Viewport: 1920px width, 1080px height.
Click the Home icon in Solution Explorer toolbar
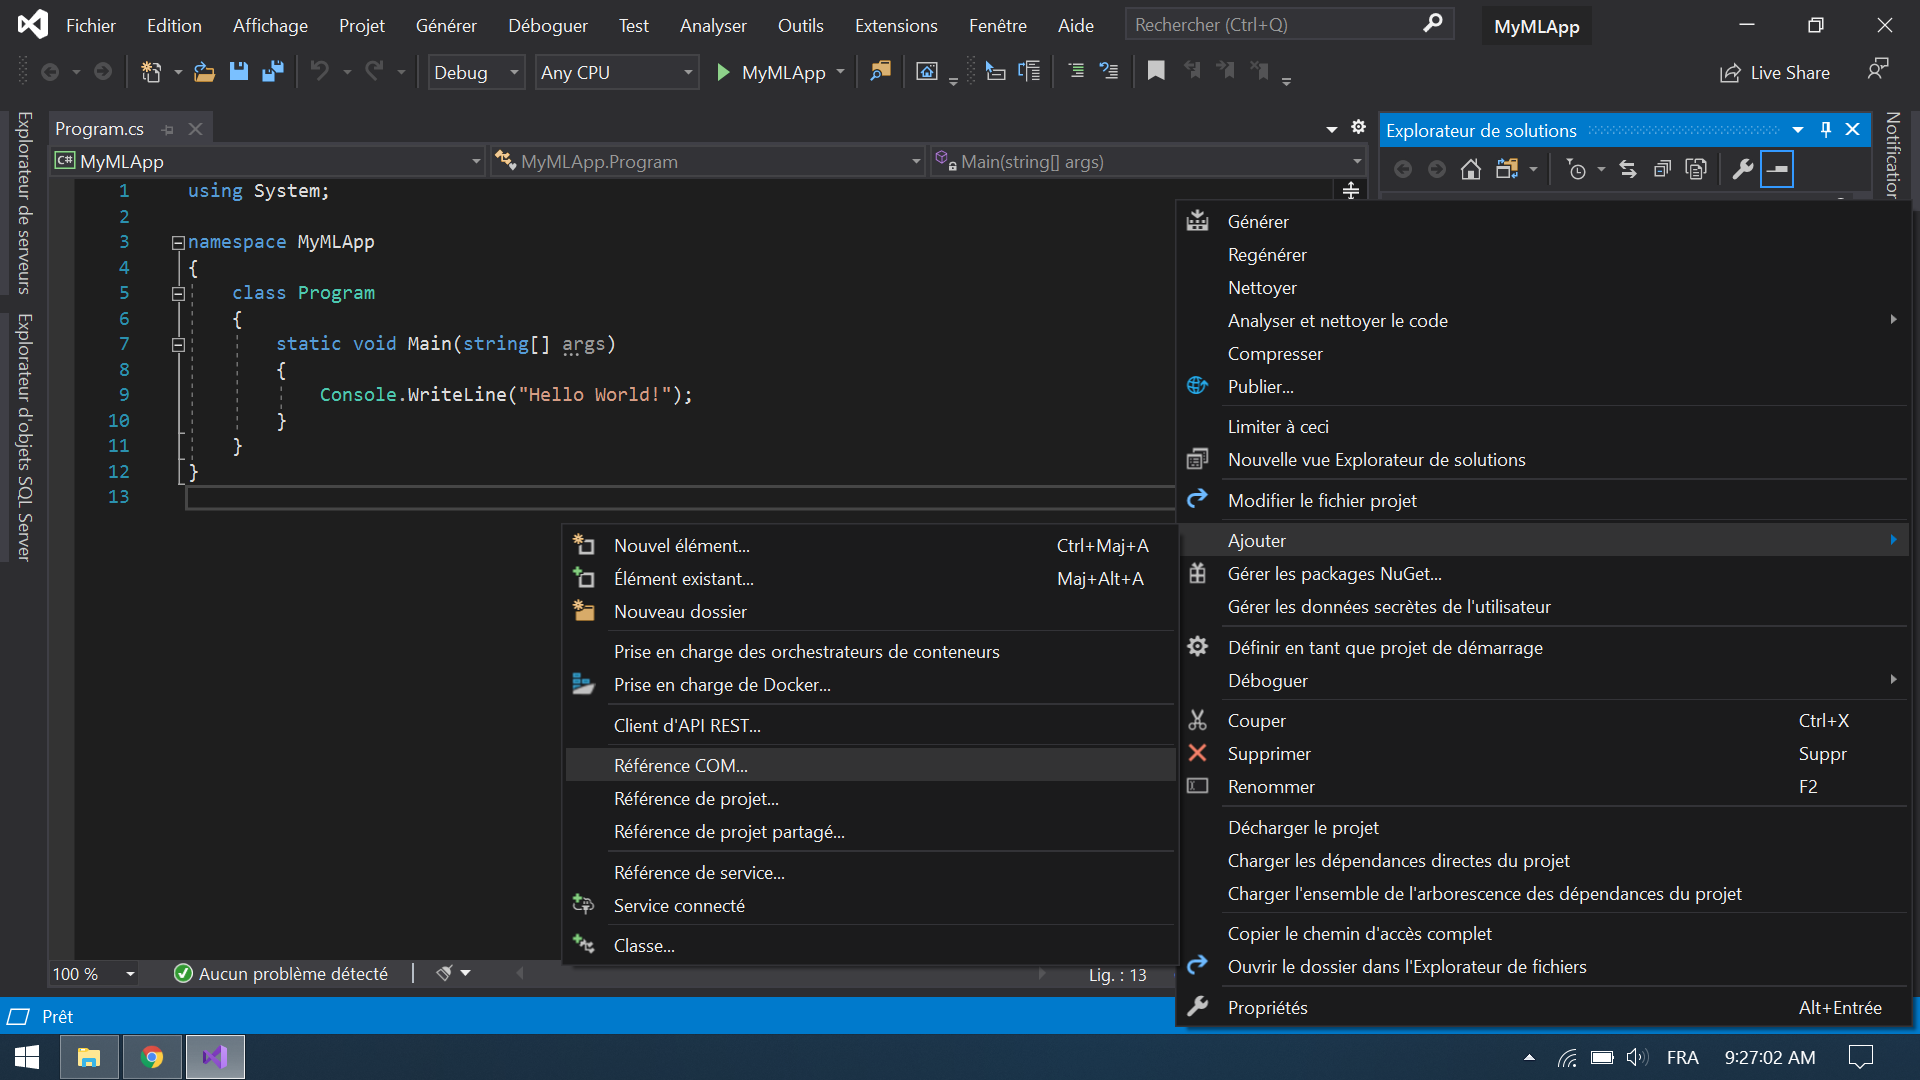[1471, 169]
